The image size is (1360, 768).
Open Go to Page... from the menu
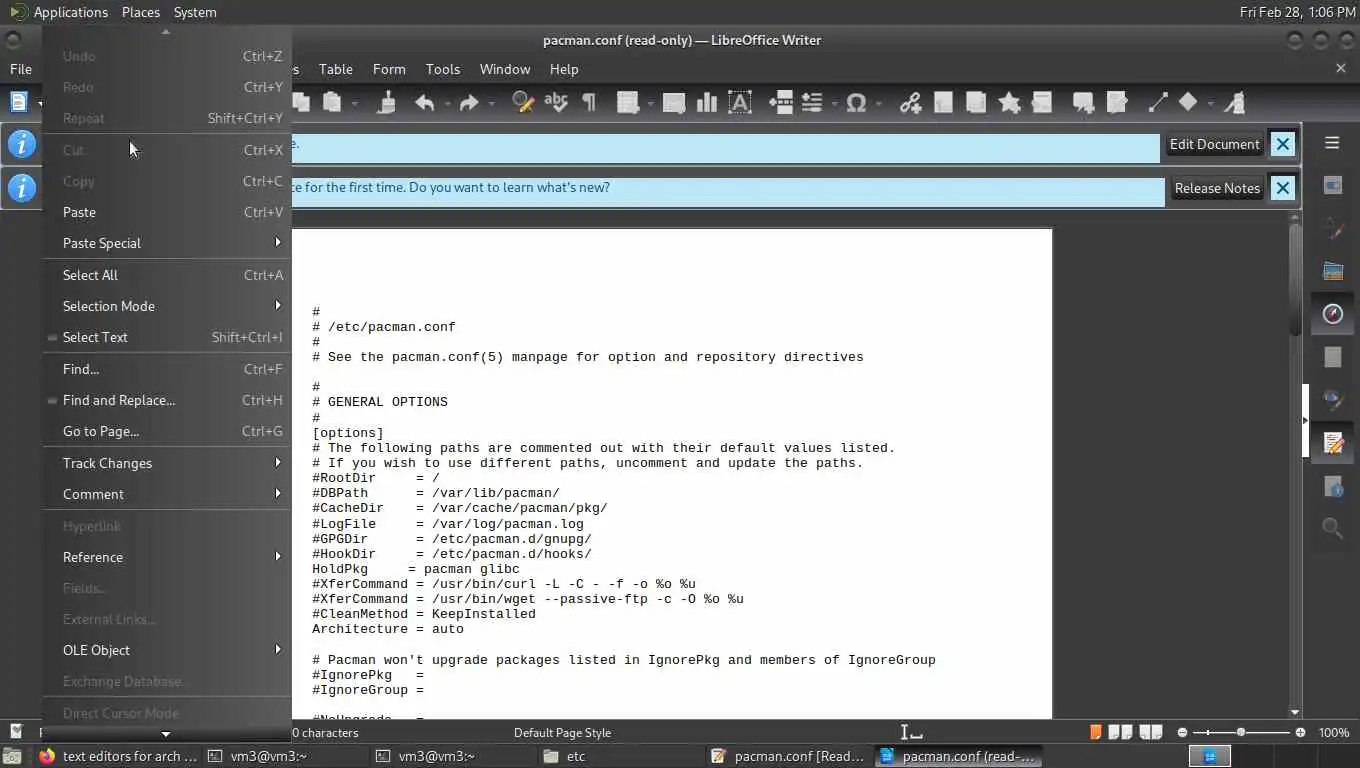pos(168,431)
